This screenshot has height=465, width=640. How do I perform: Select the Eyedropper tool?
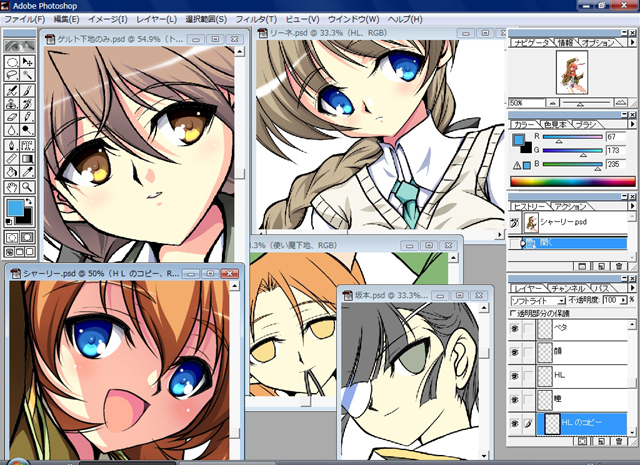click(x=27, y=172)
